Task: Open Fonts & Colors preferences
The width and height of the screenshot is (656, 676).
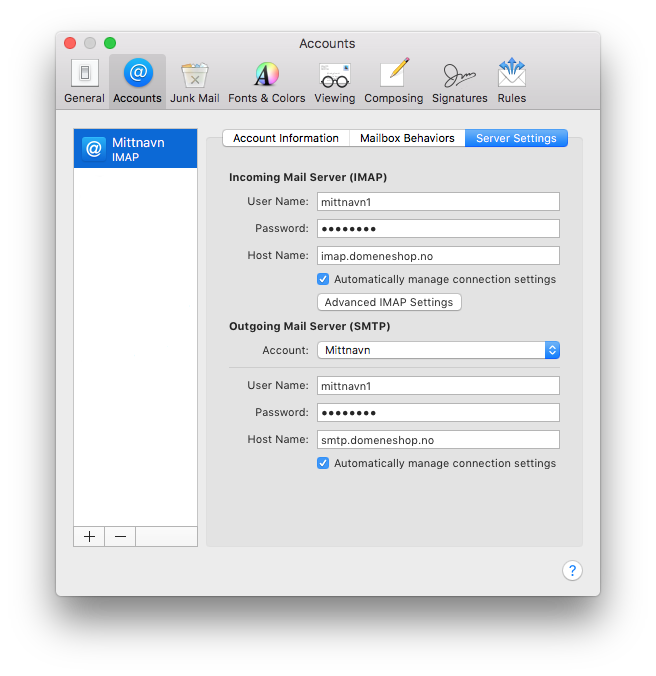Action: (x=266, y=81)
